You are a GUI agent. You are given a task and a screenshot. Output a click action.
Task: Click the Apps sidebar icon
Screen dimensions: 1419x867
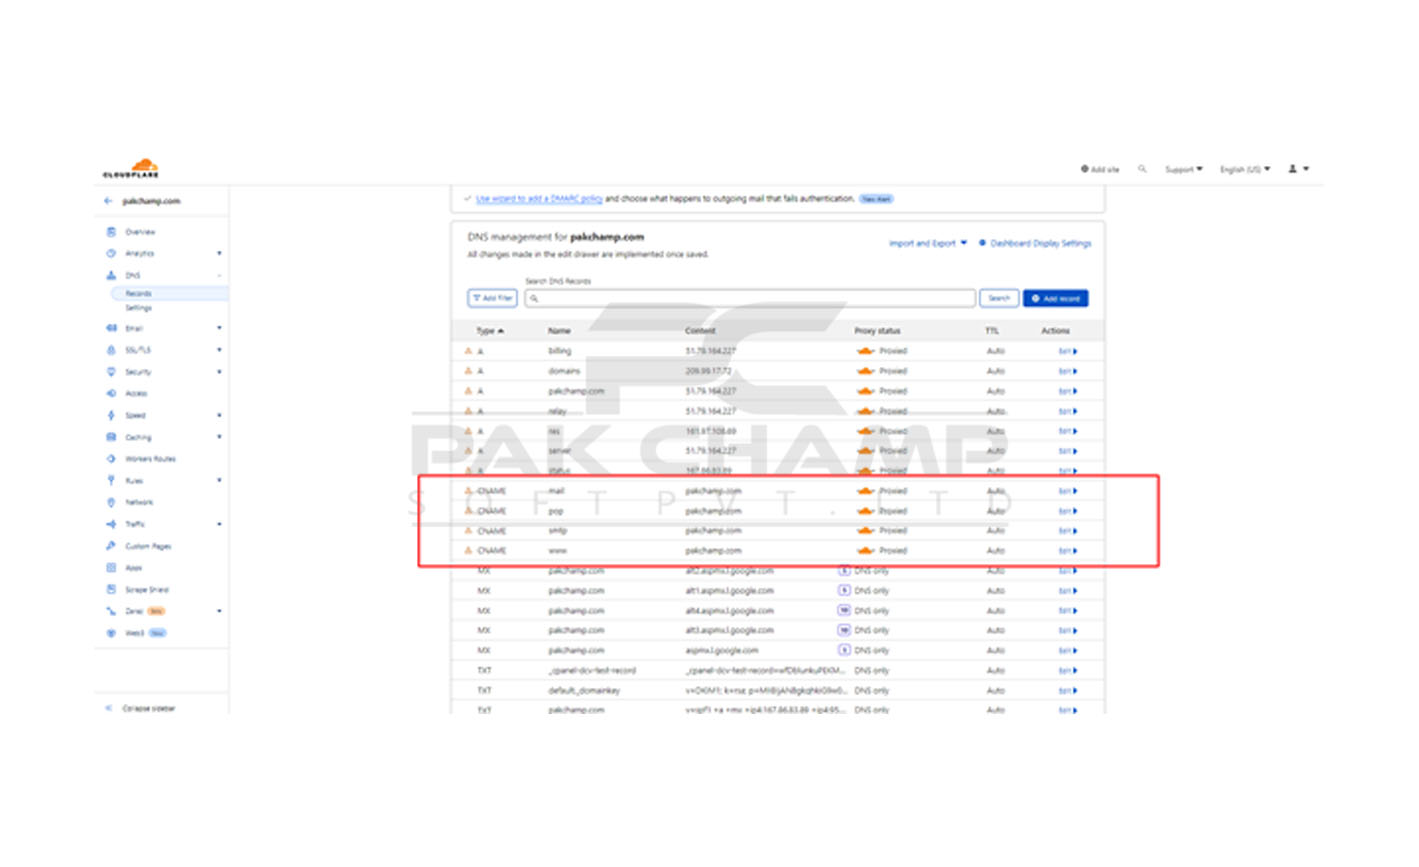tap(111, 568)
